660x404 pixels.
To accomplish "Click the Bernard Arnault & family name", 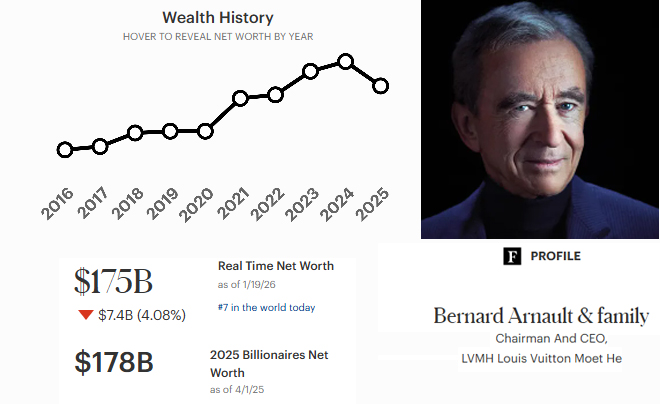I will [541, 317].
